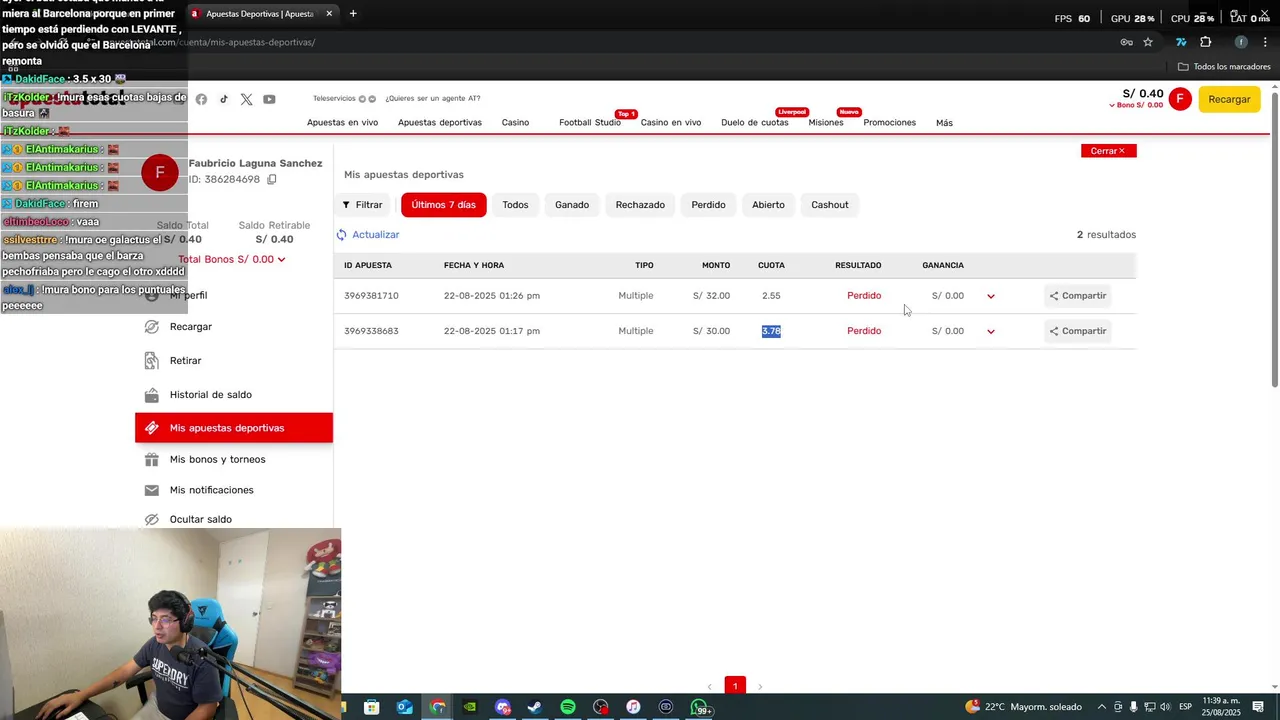Click the yellow Recargar button
Screen dimensions: 1280x720
(x=1229, y=99)
